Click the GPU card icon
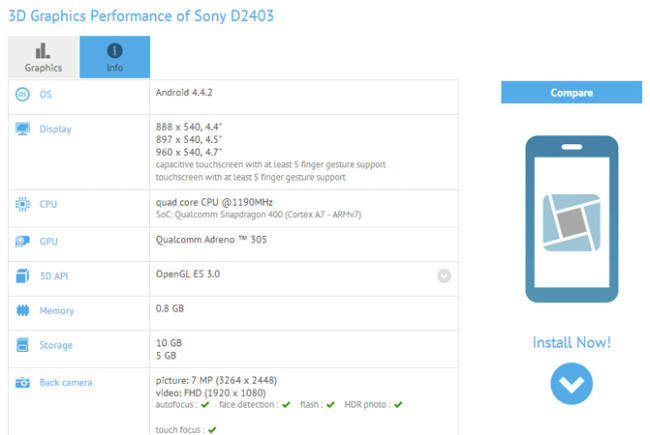This screenshot has height=435, width=650. click(22, 241)
